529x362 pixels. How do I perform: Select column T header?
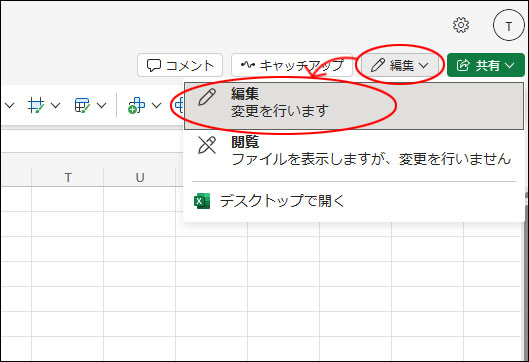pyautogui.click(x=67, y=177)
